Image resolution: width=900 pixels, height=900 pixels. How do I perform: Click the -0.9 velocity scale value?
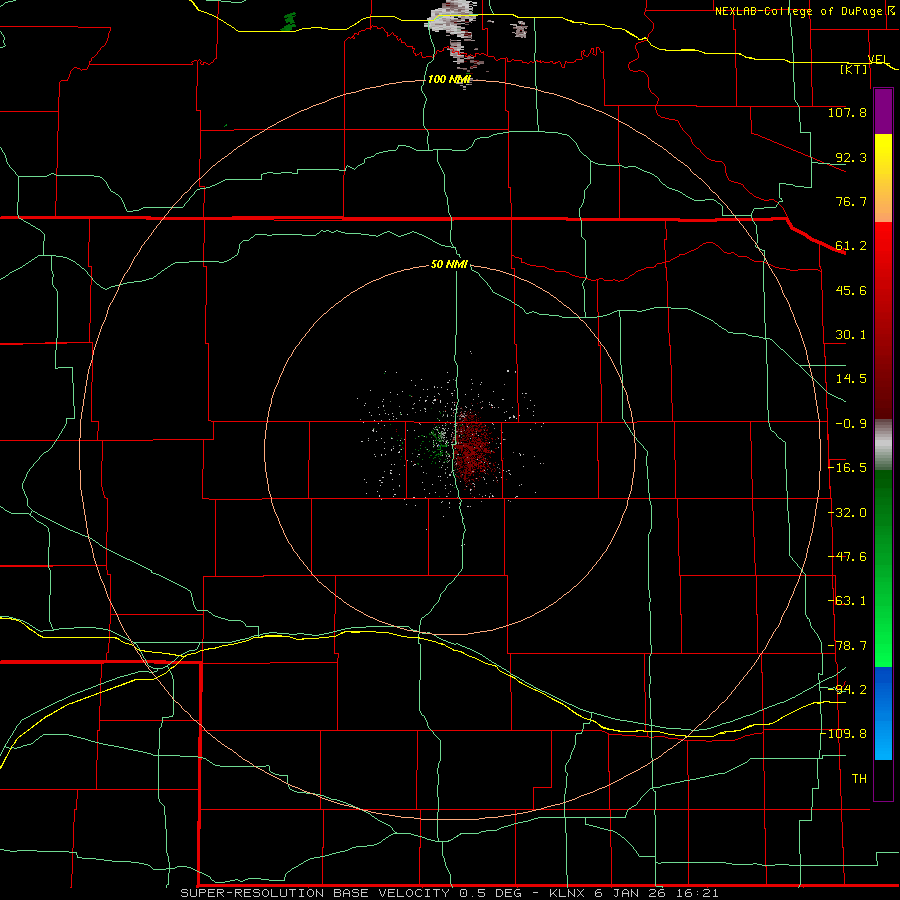[x=851, y=424]
